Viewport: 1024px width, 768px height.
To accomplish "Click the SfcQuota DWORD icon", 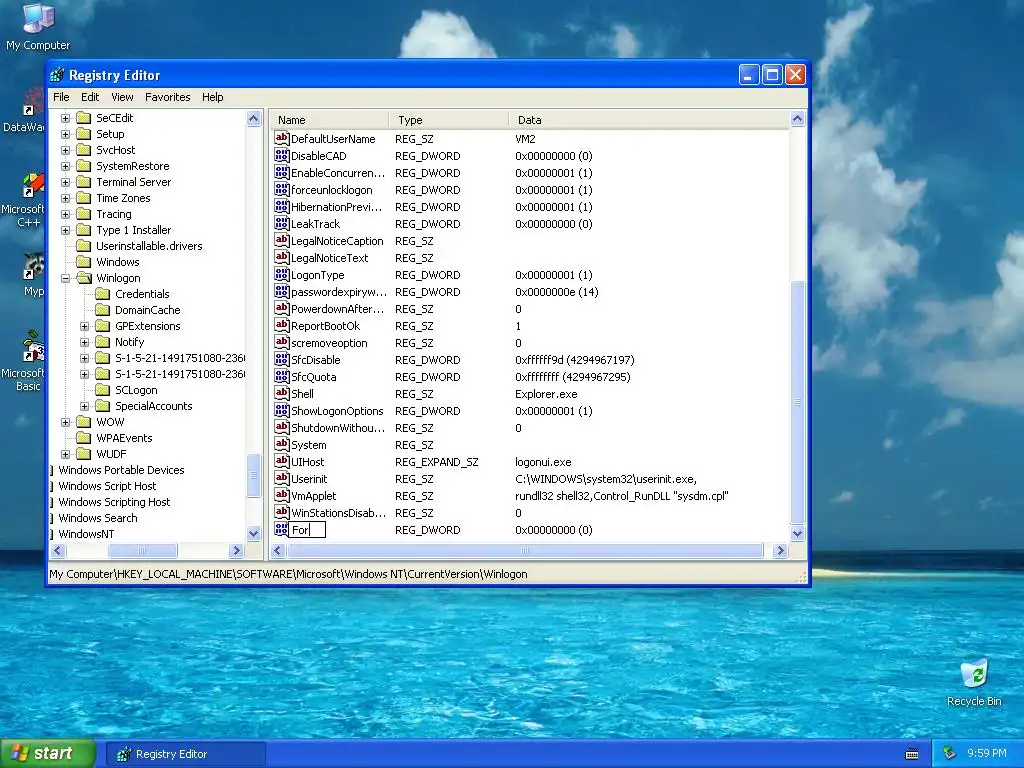I will [x=281, y=376].
